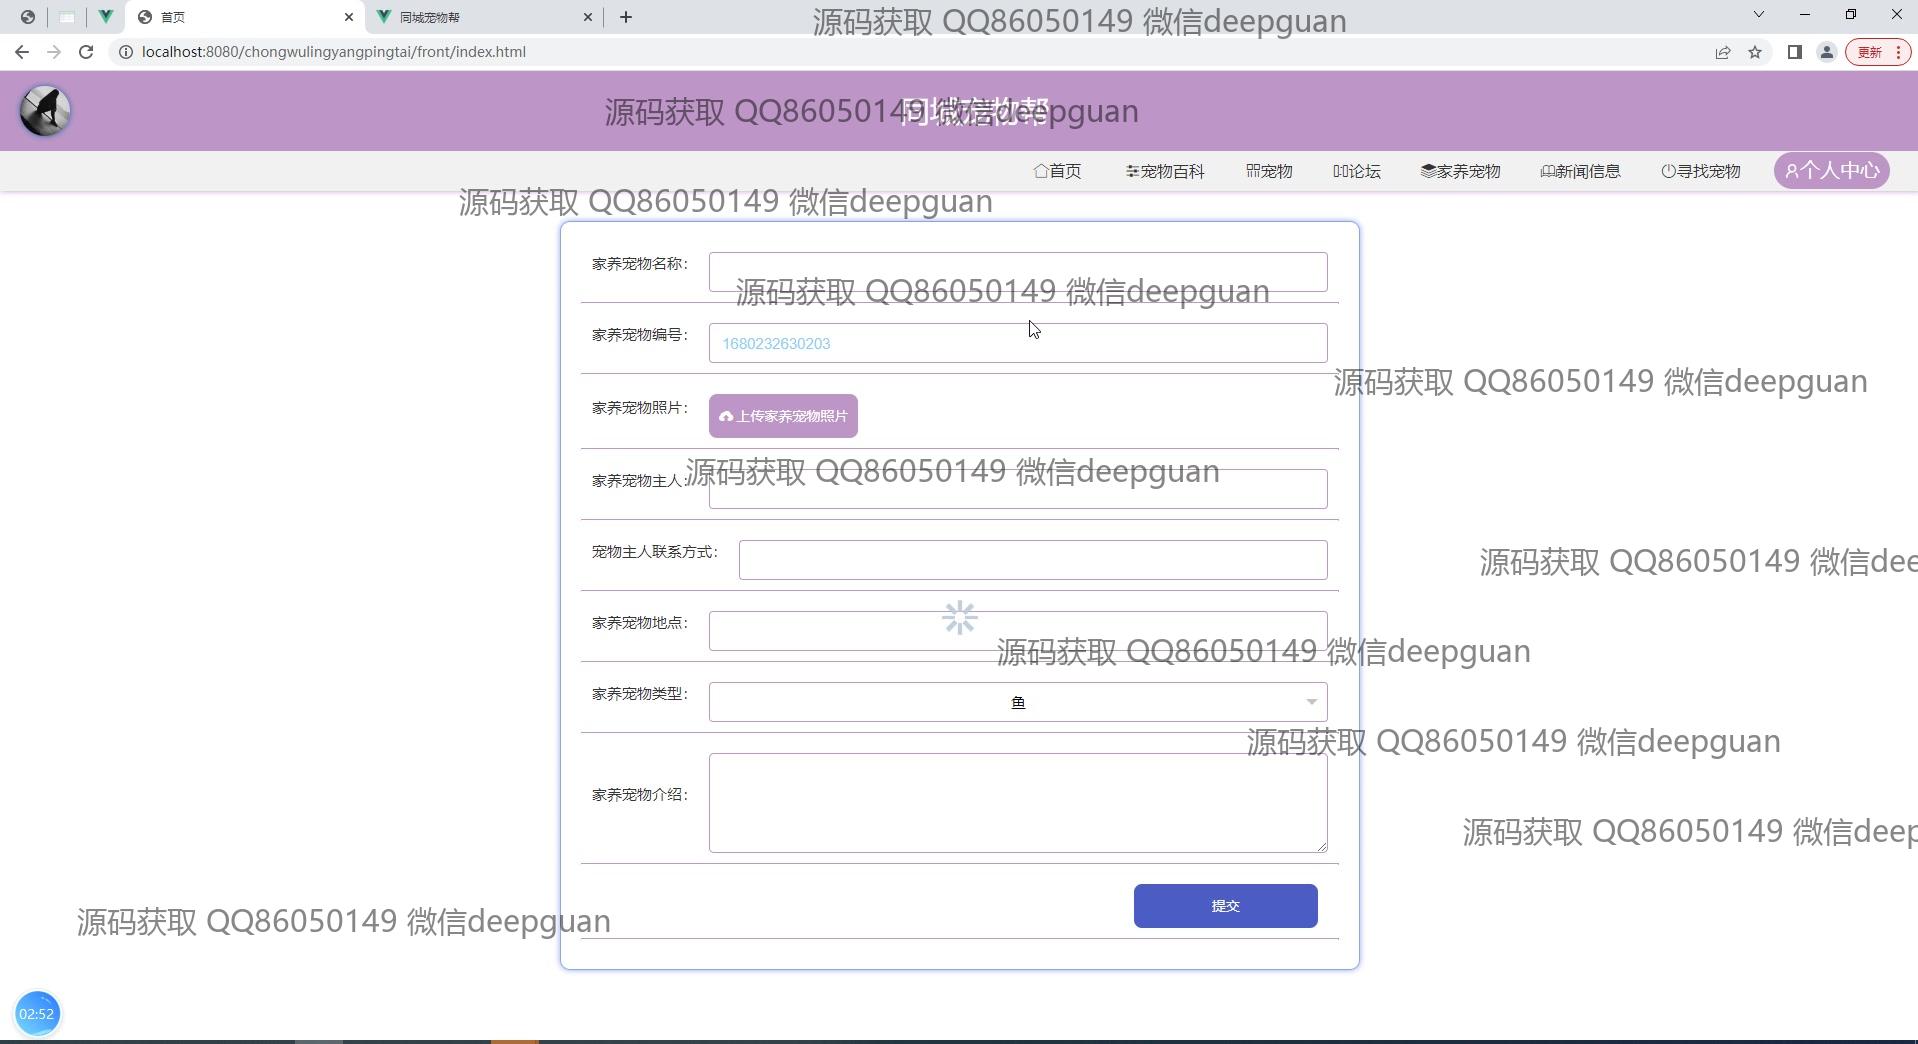Click the 提交 submit button
This screenshot has height=1044, width=1918.
[1225, 906]
